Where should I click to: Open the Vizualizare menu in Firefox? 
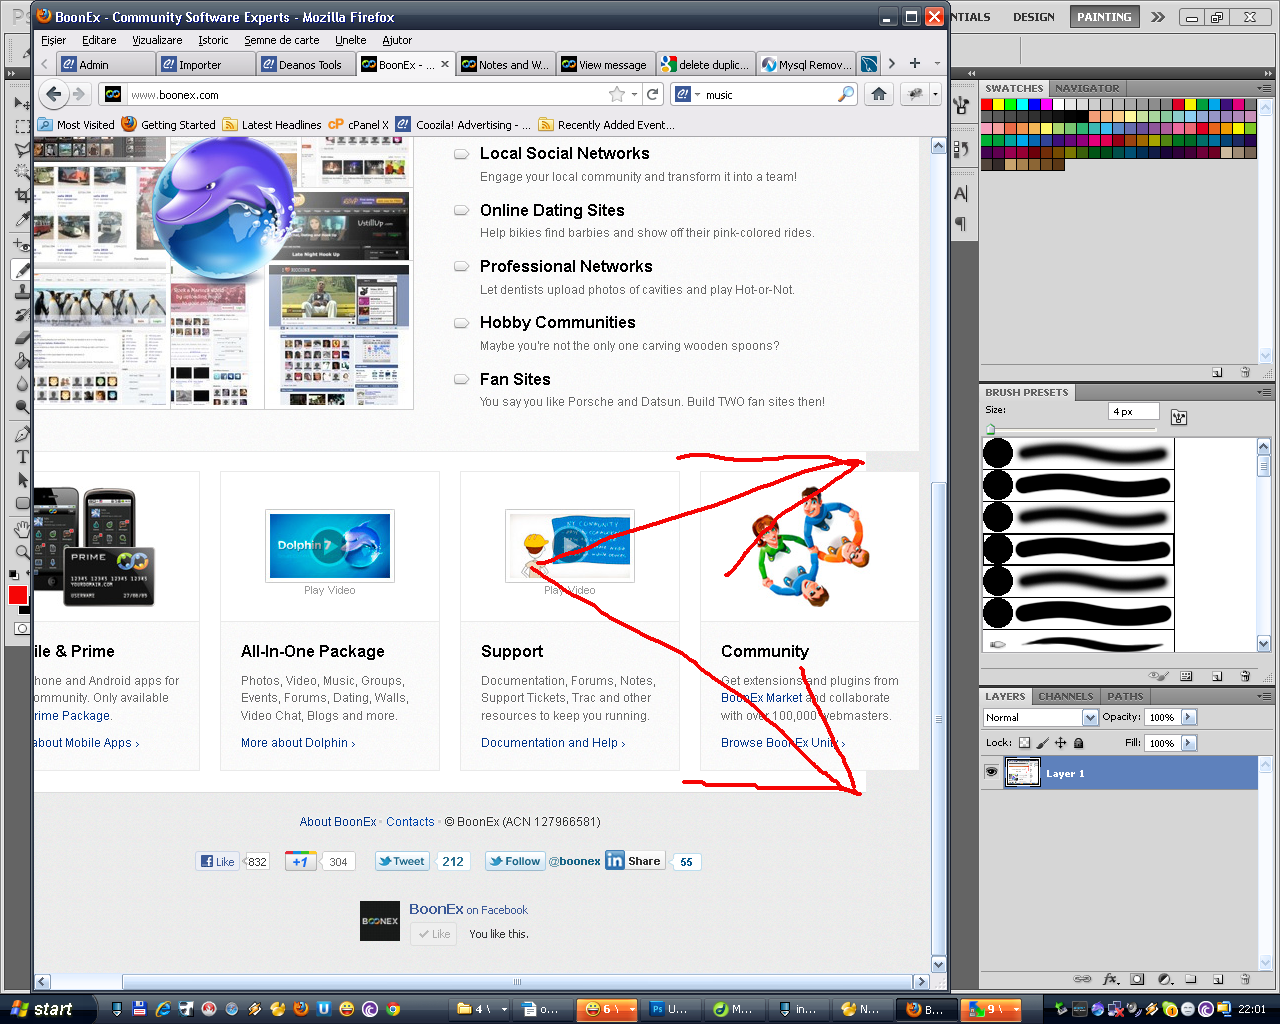pyautogui.click(x=157, y=40)
